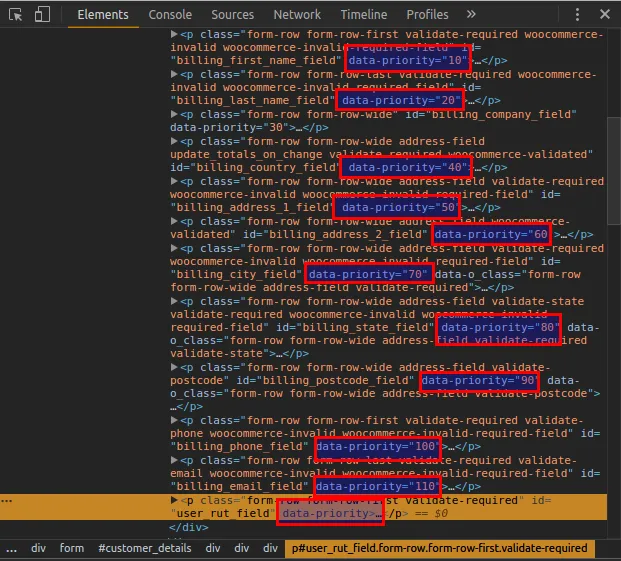
Task: Close the DevTools panel
Action: [605, 14]
